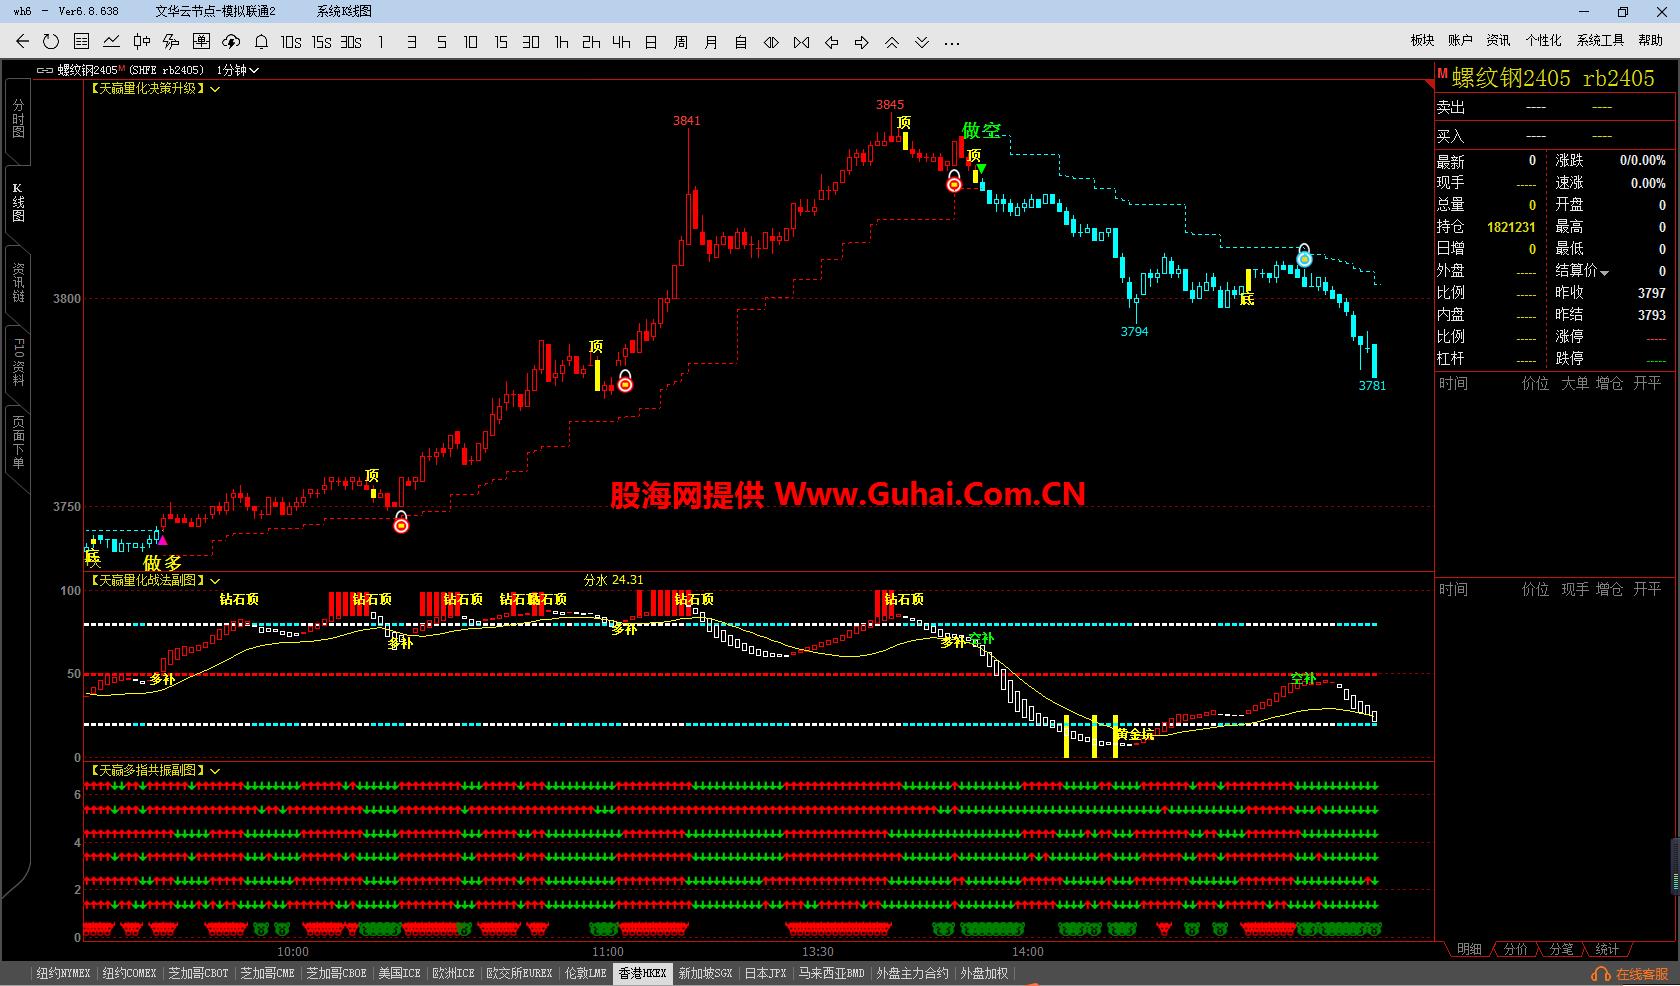Switch to the 分时图 sidebar tab
The height and width of the screenshot is (986, 1680).
click(x=16, y=118)
